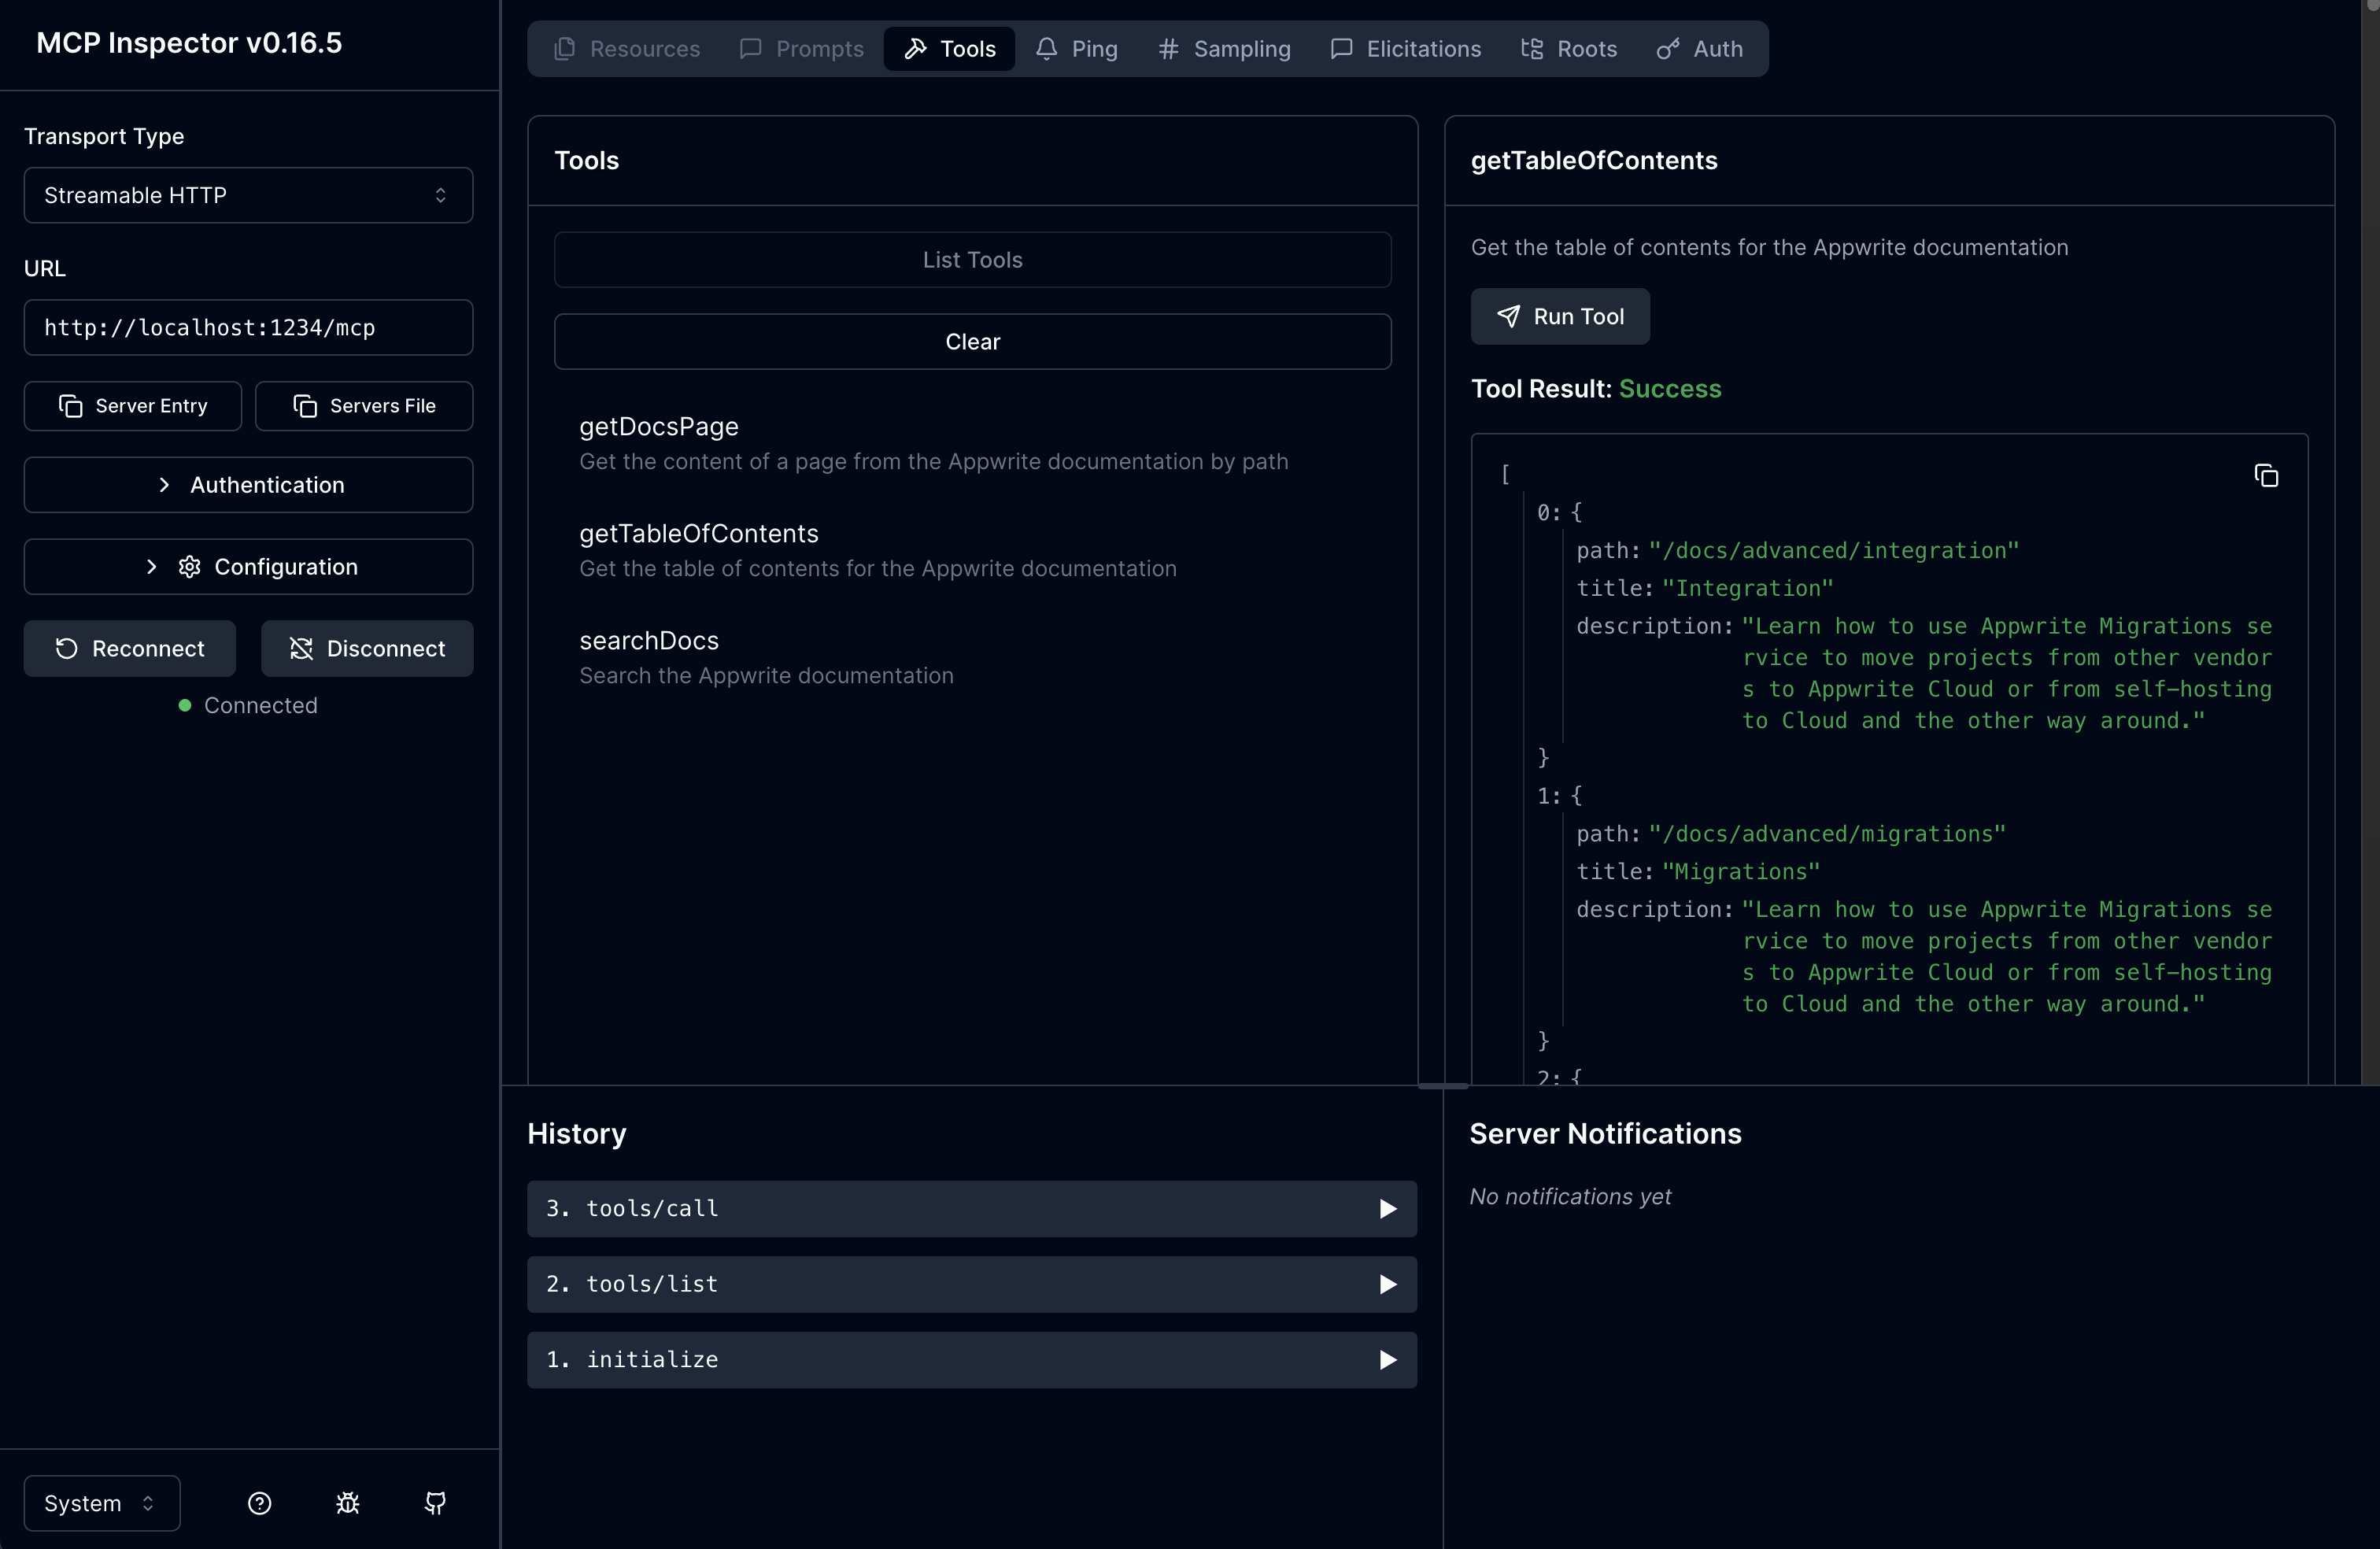Open the System theme dropdown

coord(101,1503)
